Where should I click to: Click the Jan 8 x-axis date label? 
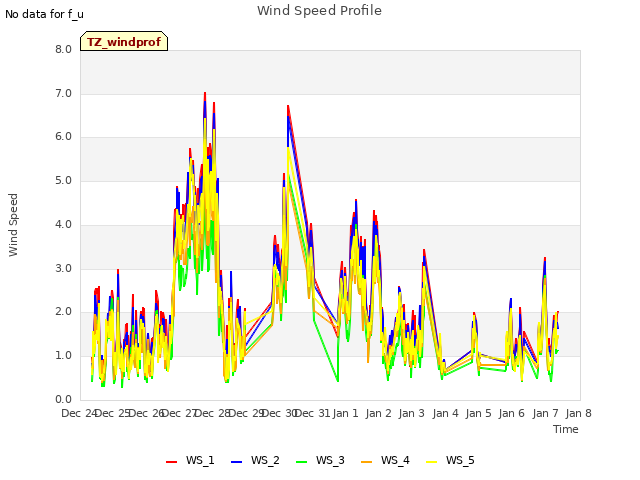pyautogui.click(x=578, y=413)
